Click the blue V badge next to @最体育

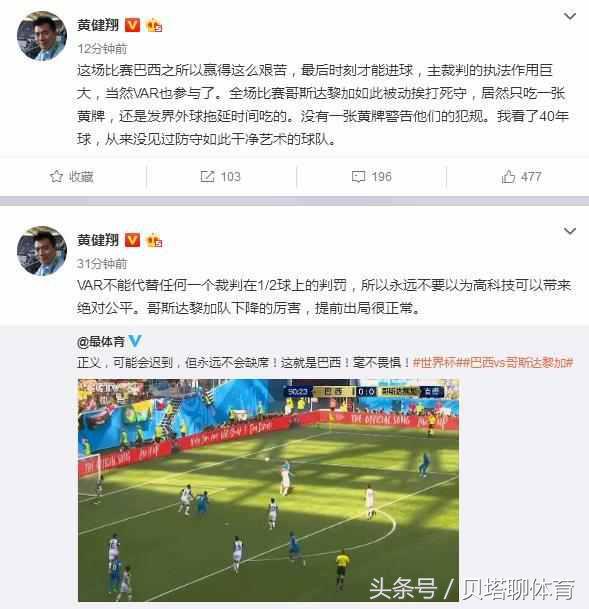tap(135, 341)
